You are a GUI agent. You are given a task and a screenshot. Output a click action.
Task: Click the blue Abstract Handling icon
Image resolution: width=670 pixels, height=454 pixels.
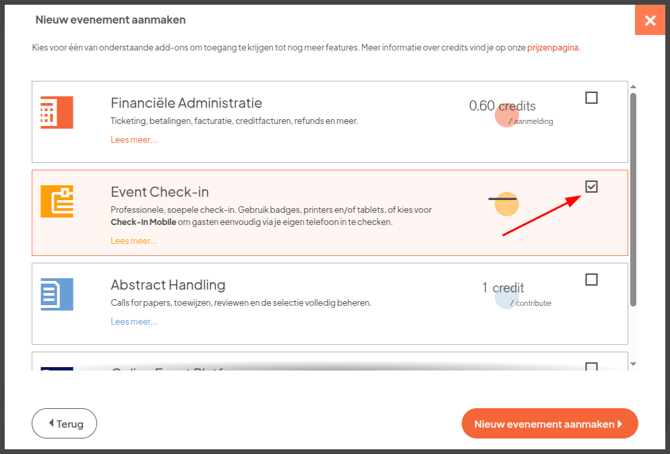point(56,294)
